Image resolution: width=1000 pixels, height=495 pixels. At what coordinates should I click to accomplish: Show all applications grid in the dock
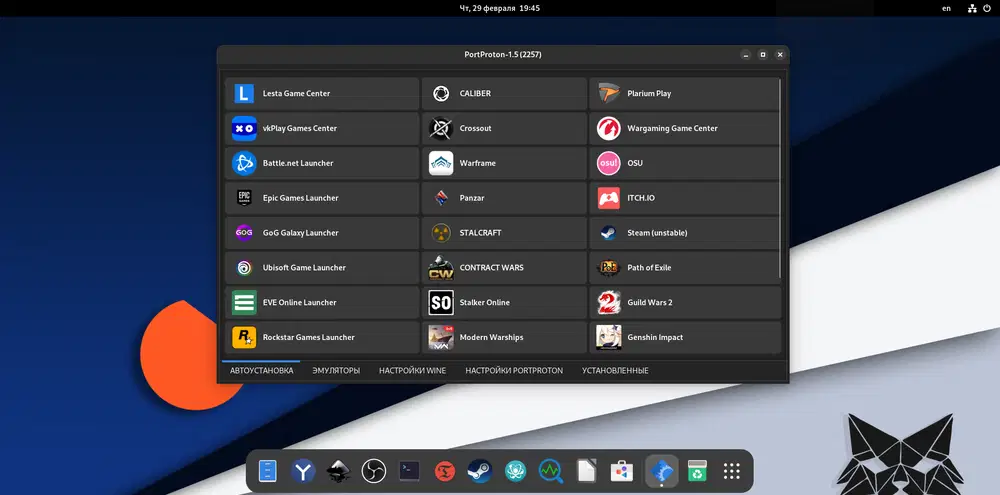(x=732, y=471)
